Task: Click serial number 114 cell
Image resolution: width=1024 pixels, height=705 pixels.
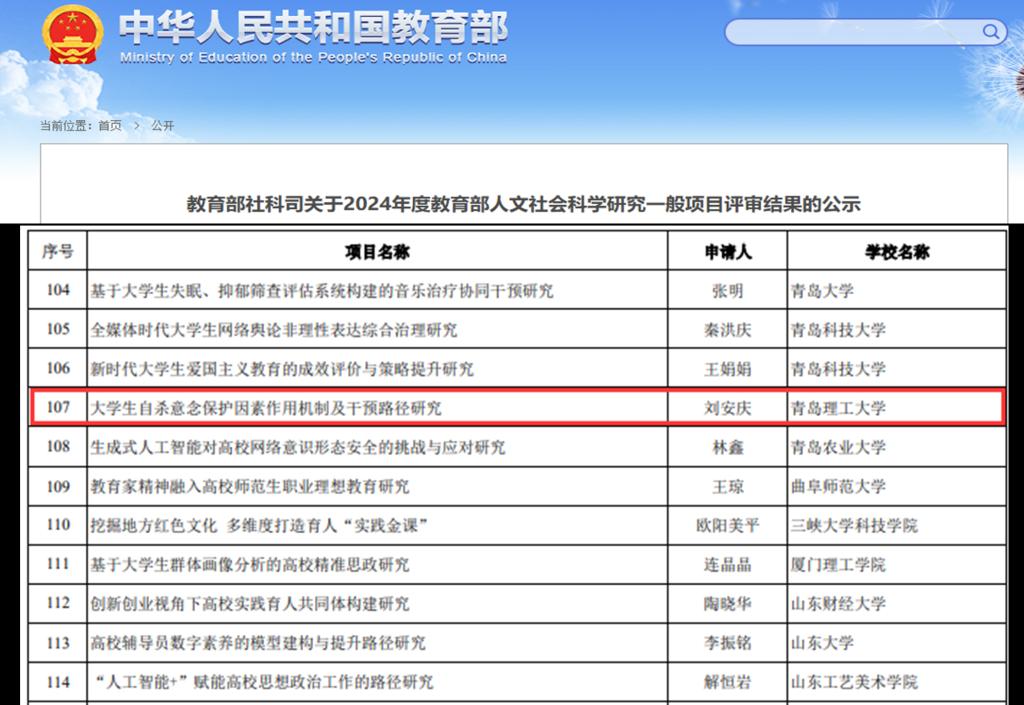Action: [58, 682]
